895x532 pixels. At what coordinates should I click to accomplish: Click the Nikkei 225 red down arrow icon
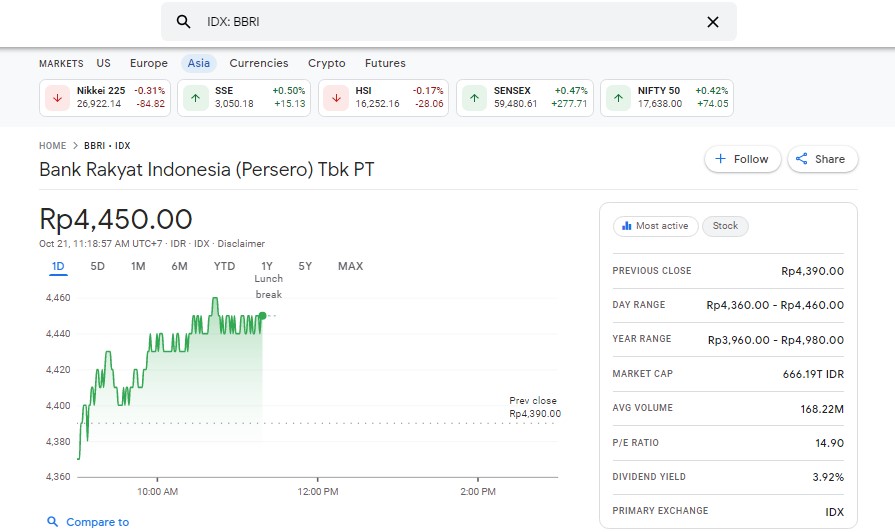(57, 98)
